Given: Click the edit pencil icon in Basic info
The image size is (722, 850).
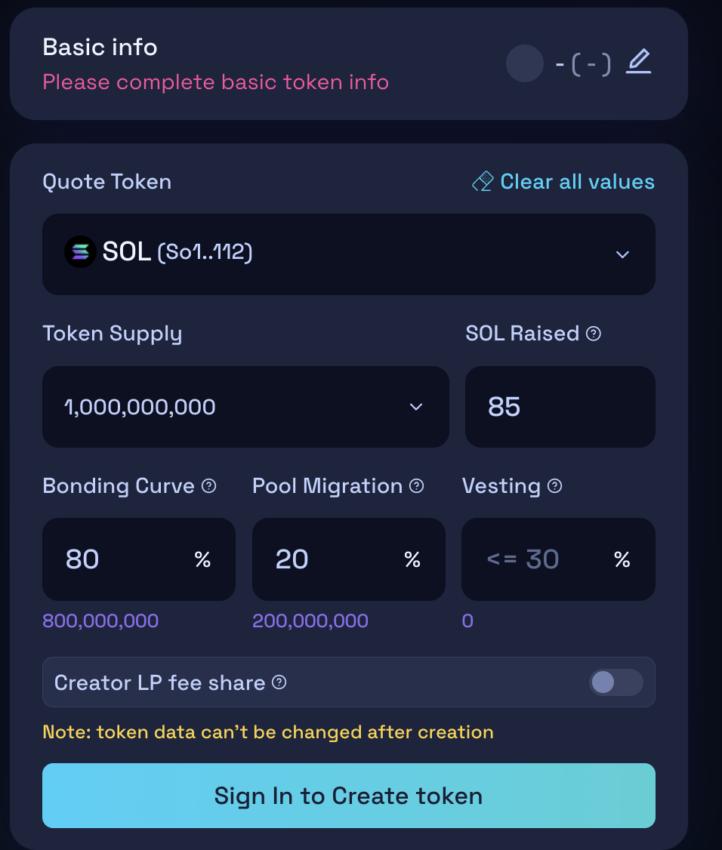Looking at the screenshot, I should tap(638, 61).
